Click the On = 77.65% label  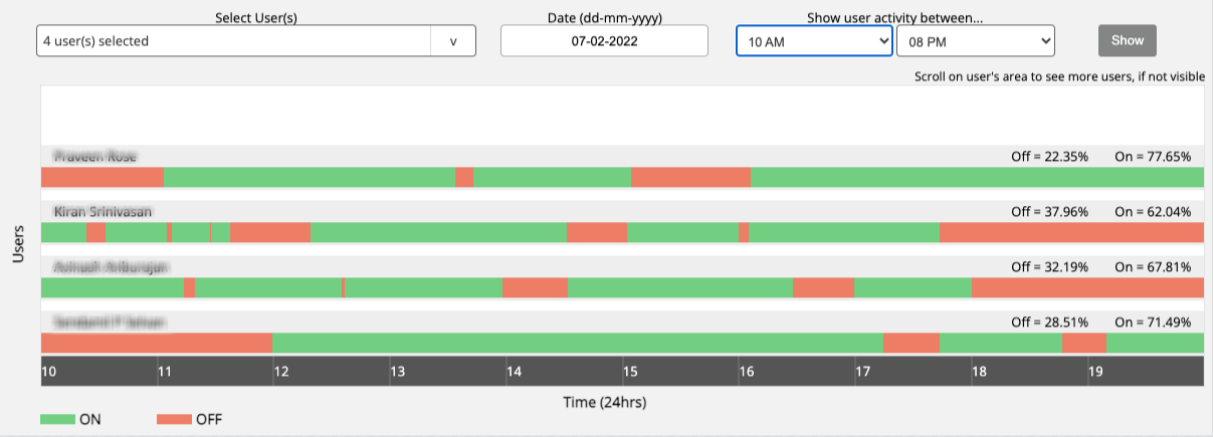point(1153,156)
